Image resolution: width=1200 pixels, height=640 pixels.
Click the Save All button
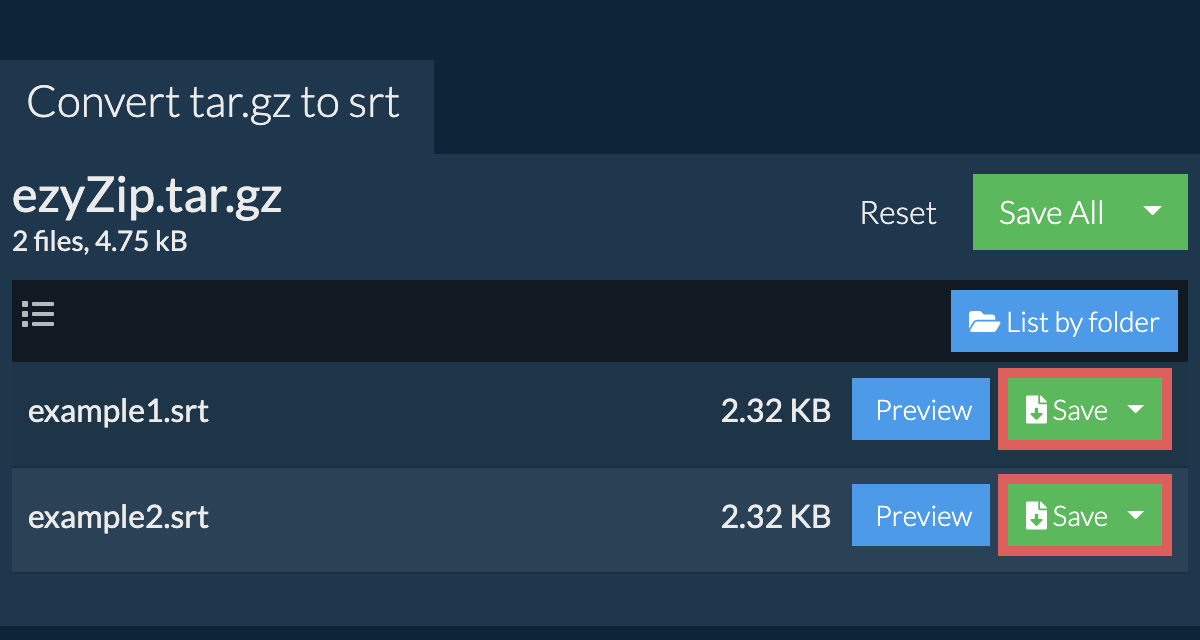click(x=1051, y=212)
